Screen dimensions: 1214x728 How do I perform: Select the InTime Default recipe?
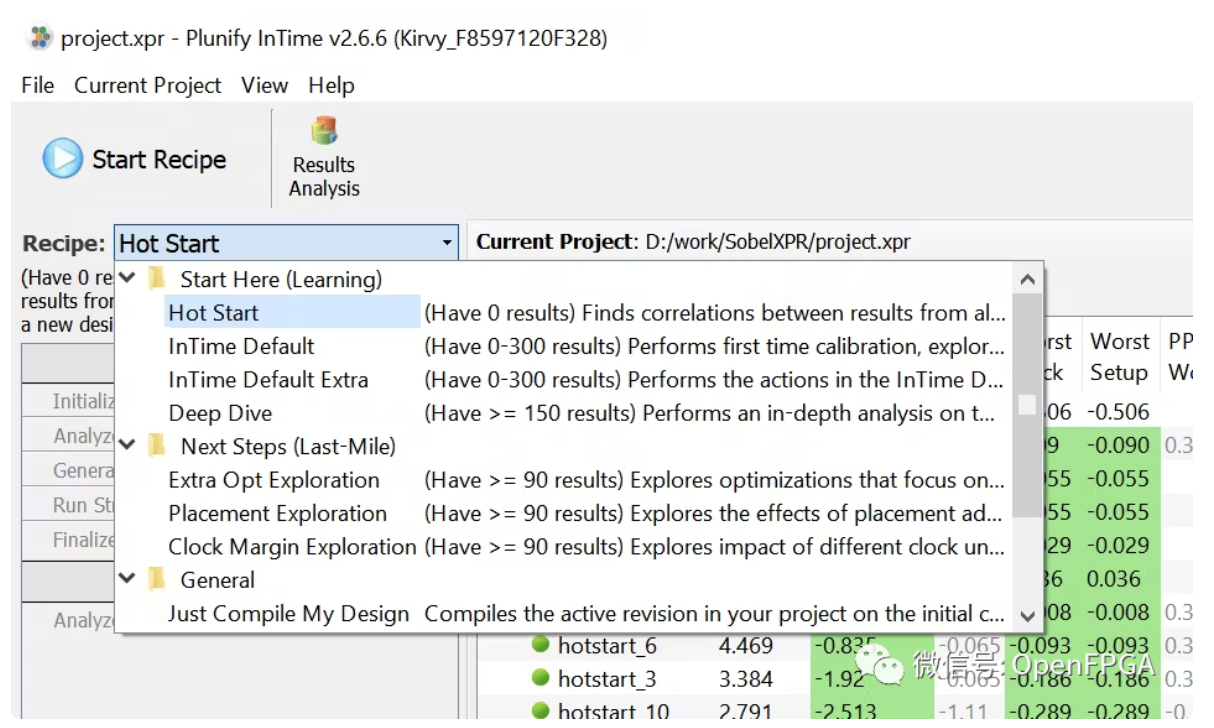tap(241, 347)
